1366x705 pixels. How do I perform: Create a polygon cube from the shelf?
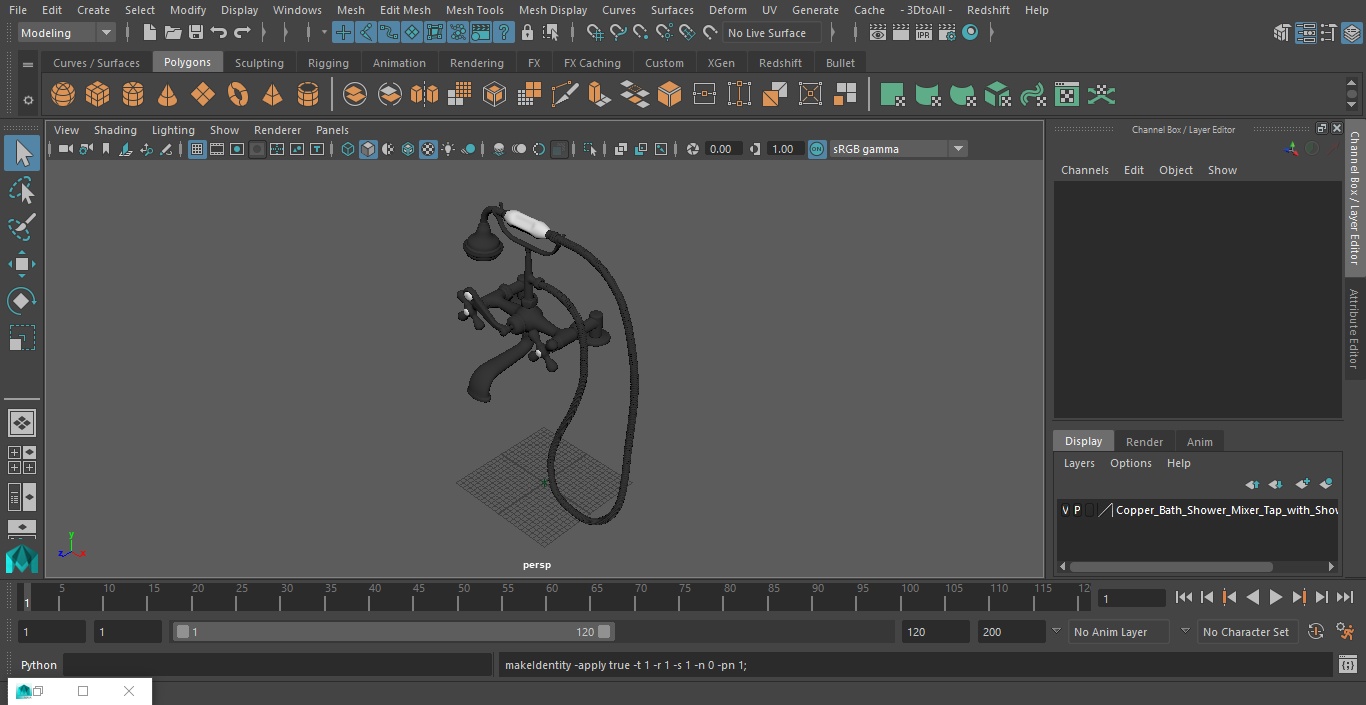tap(98, 95)
